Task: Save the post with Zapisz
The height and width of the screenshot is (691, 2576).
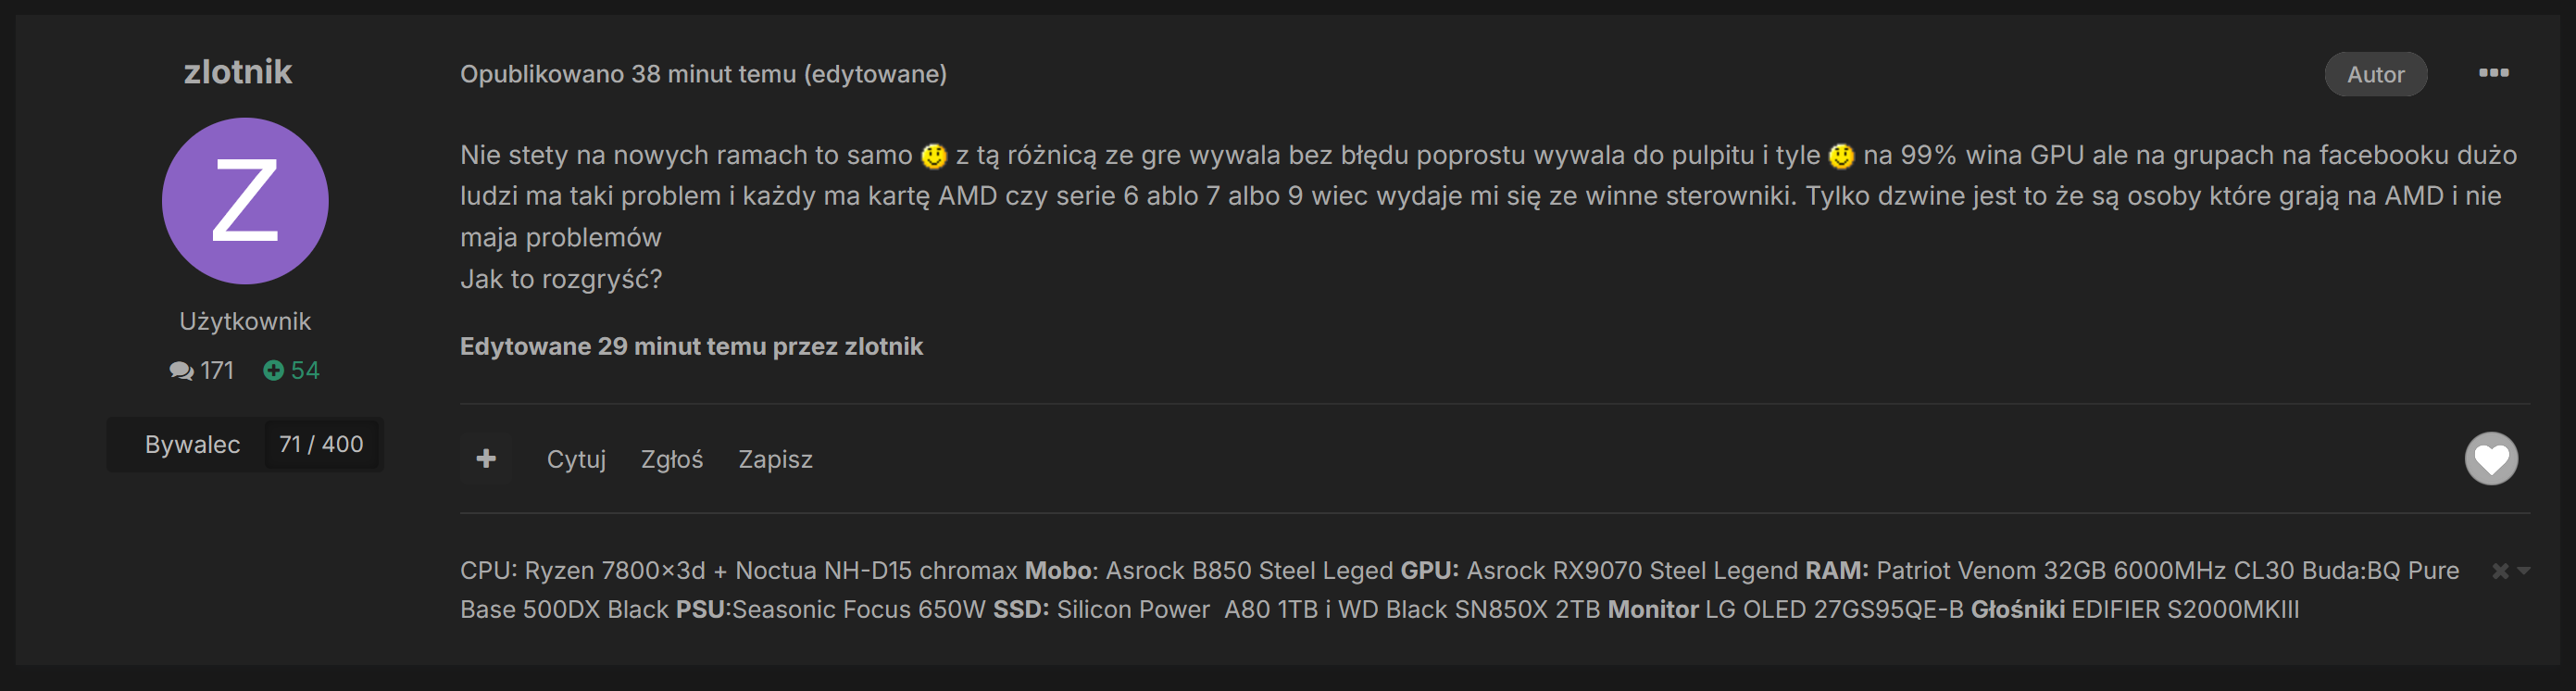Action: tap(775, 459)
